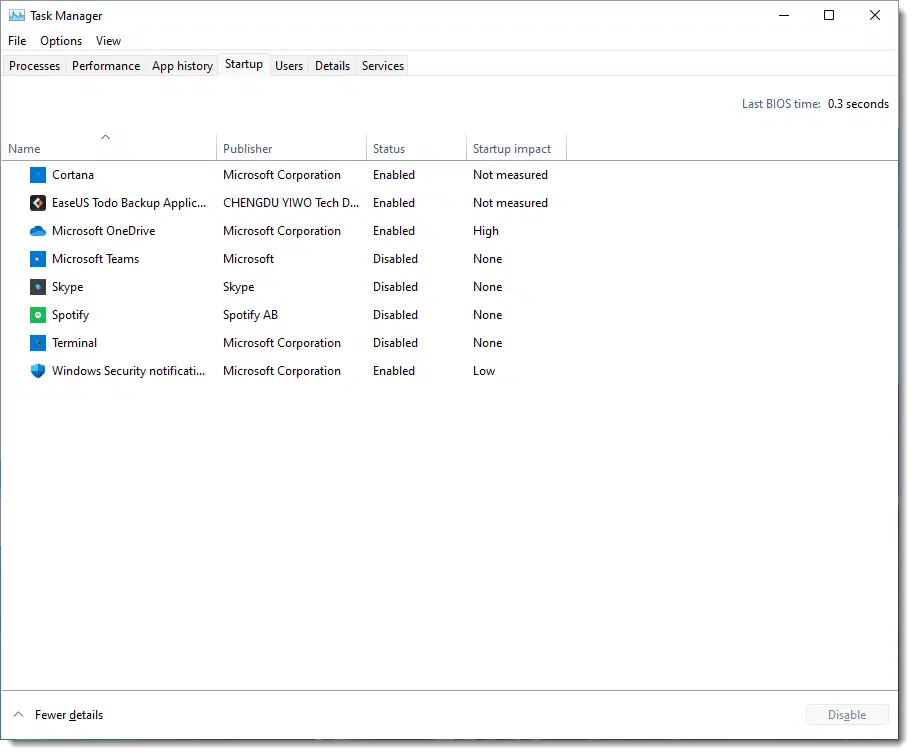This screenshot has width=914, height=755.
Task: Open the File menu
Action: 17,41
